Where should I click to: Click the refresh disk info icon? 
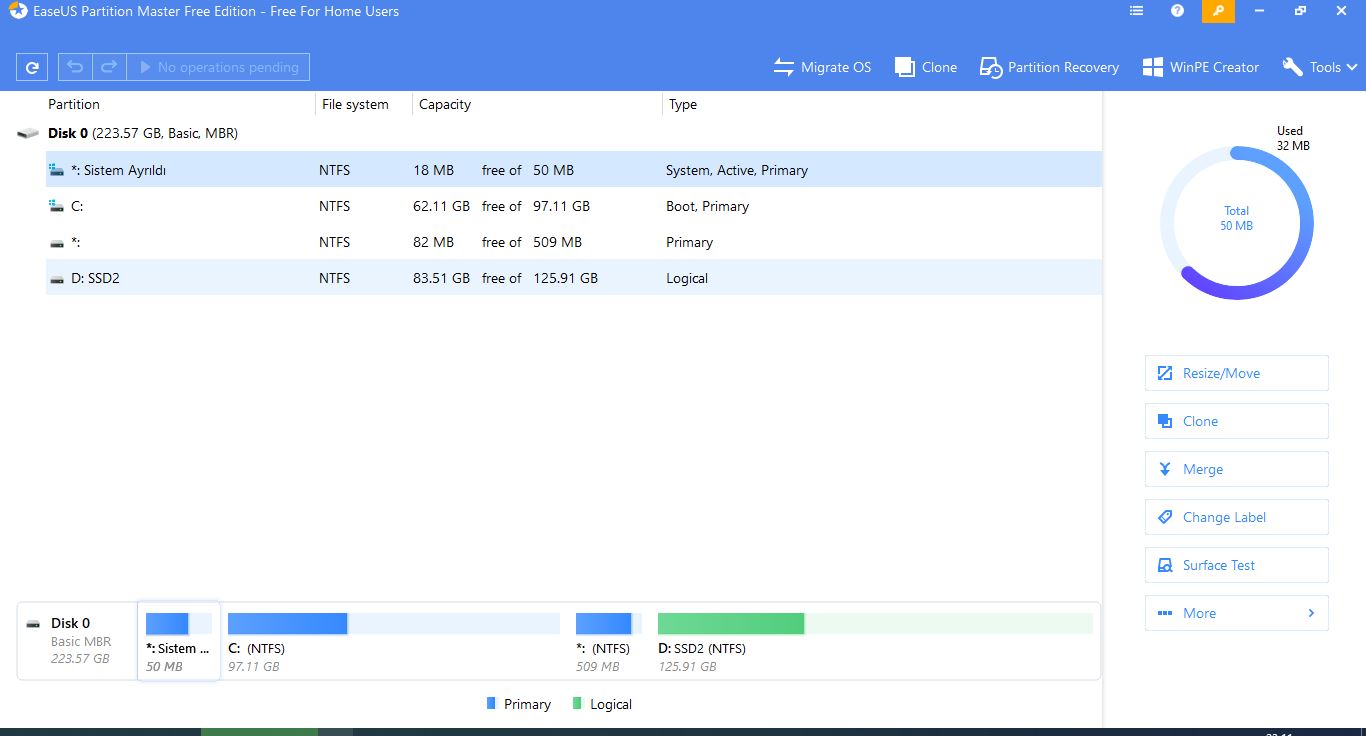click(x=33, y=67)
